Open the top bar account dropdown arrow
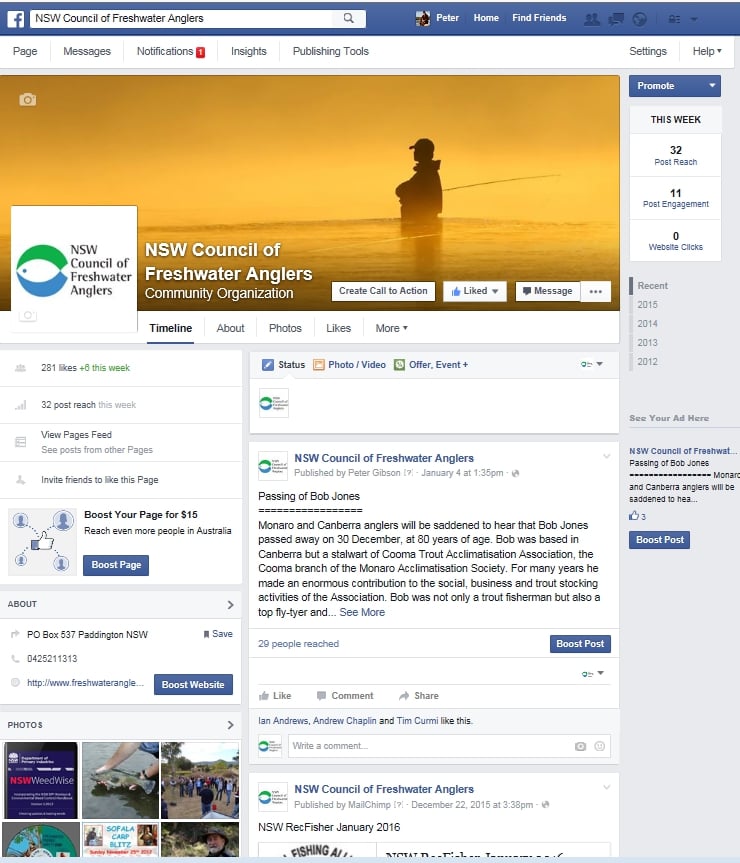Viewport: 740px width, 863px height. [x=694, y=19]
